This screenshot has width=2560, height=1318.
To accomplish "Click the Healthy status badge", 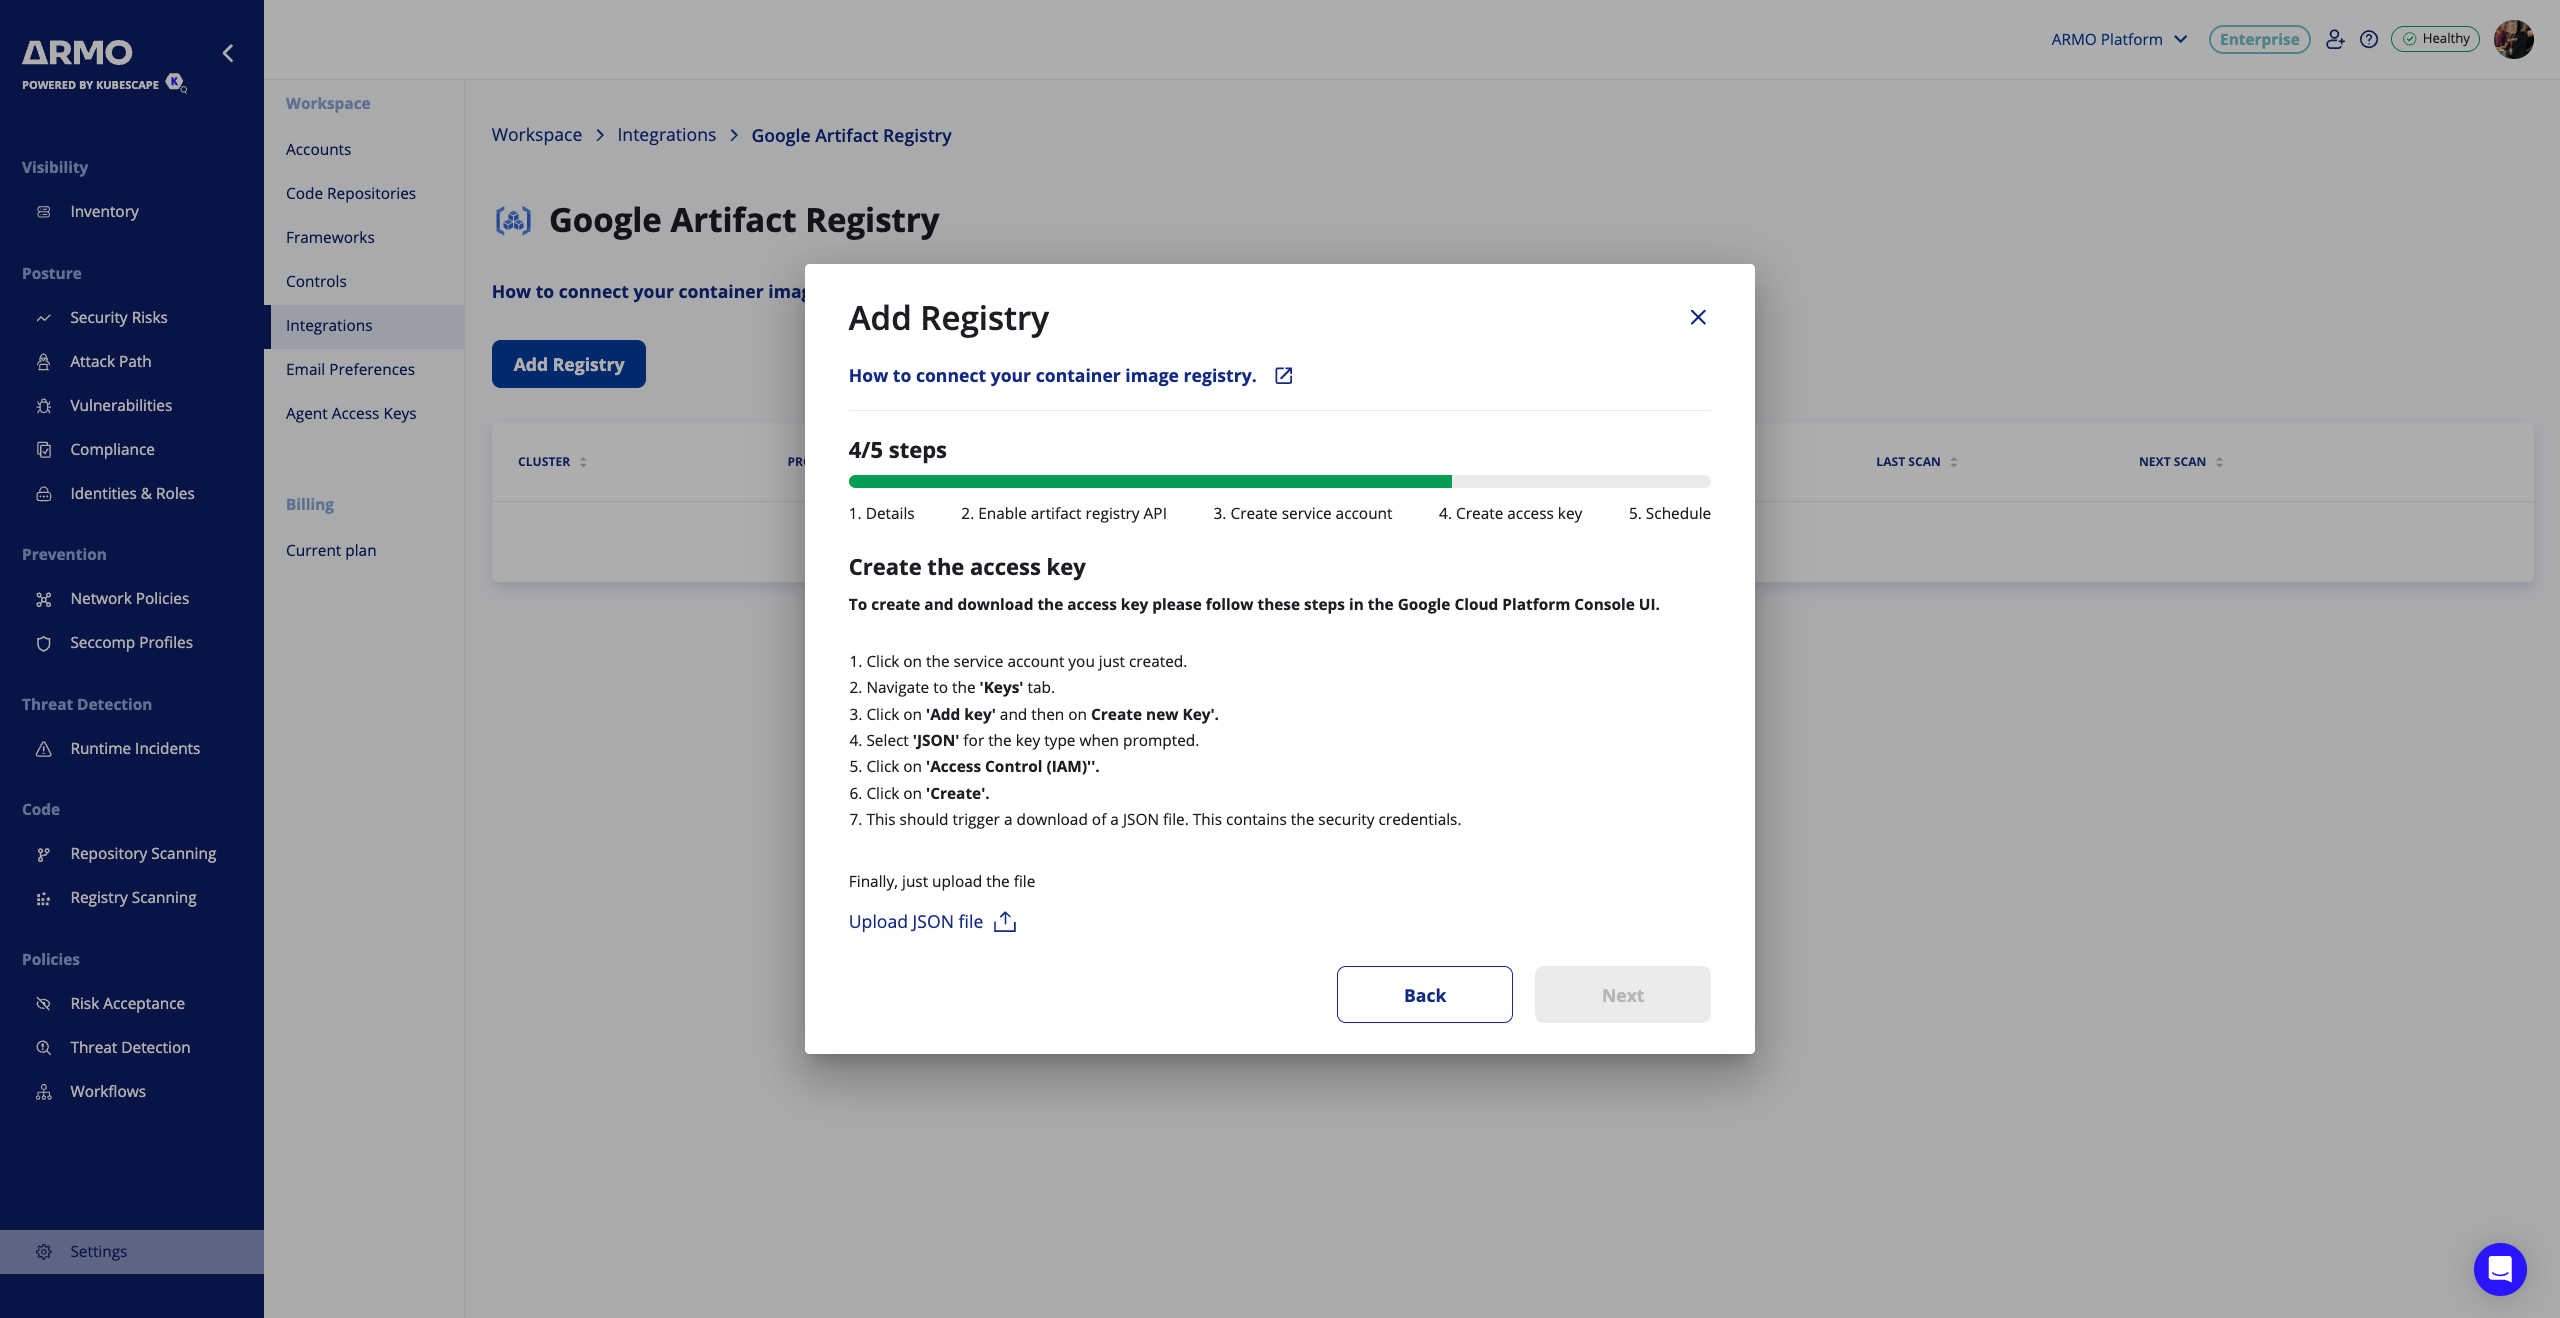I will [x=2435, y=39].
